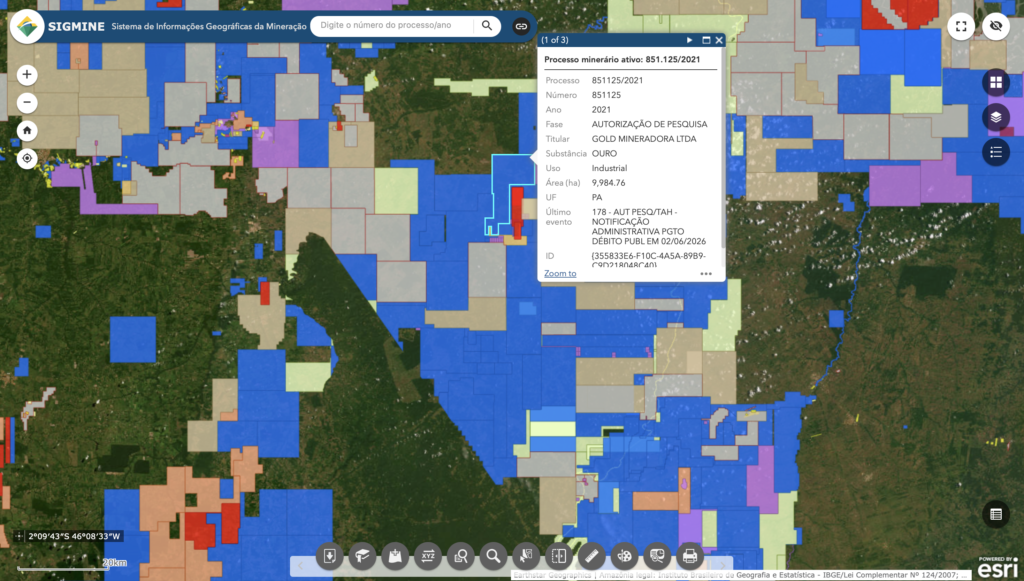1024x581 pixels.
Task: Run the process number search
Action: (487, 25)
